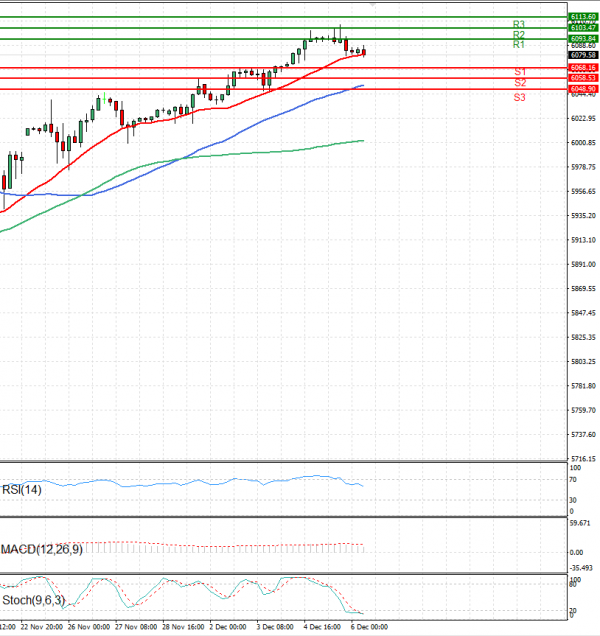The image size is (600, 636).
Task: Select the S3 support label
Action: (x=520, y=97)
